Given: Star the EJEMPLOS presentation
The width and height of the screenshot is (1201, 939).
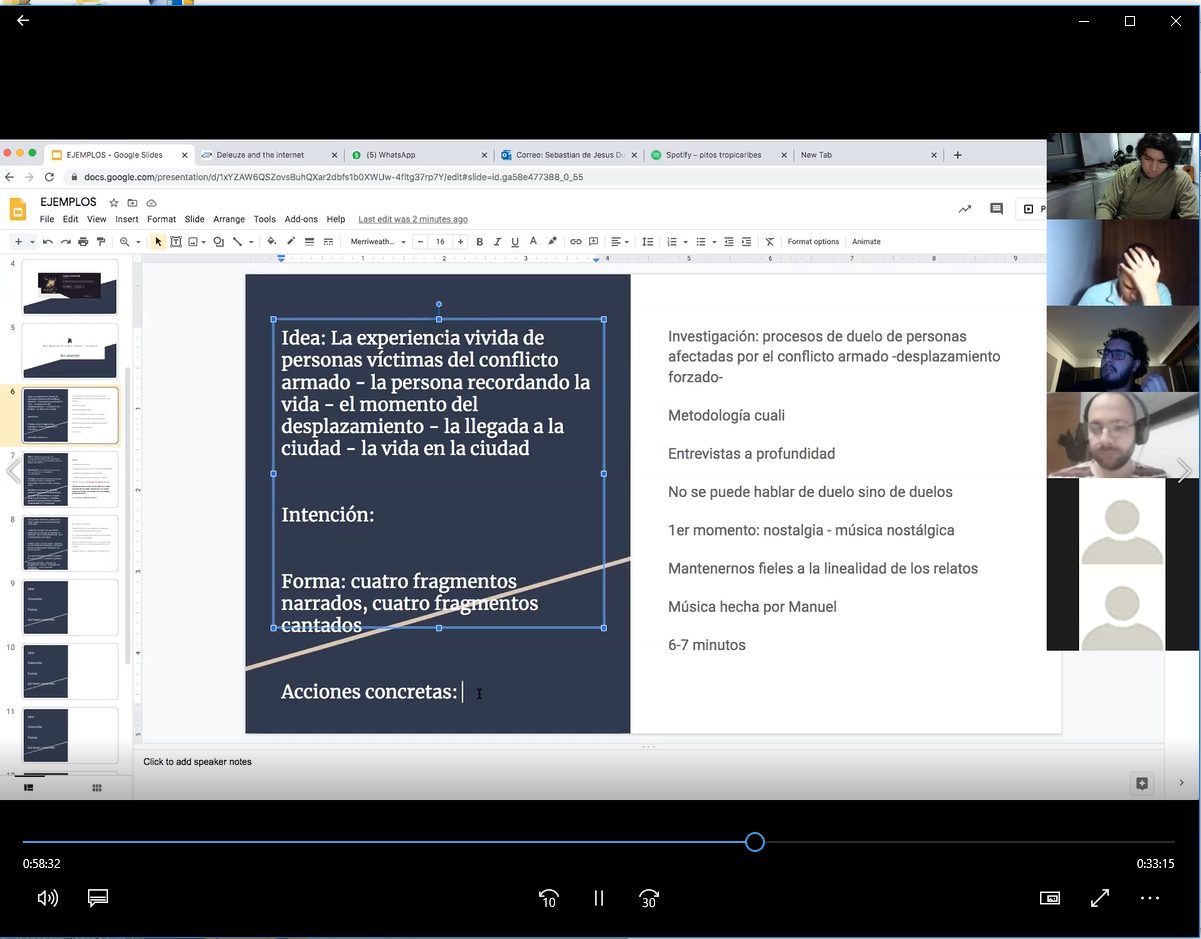Looking at the screenshot, I should tap(113, 203).
